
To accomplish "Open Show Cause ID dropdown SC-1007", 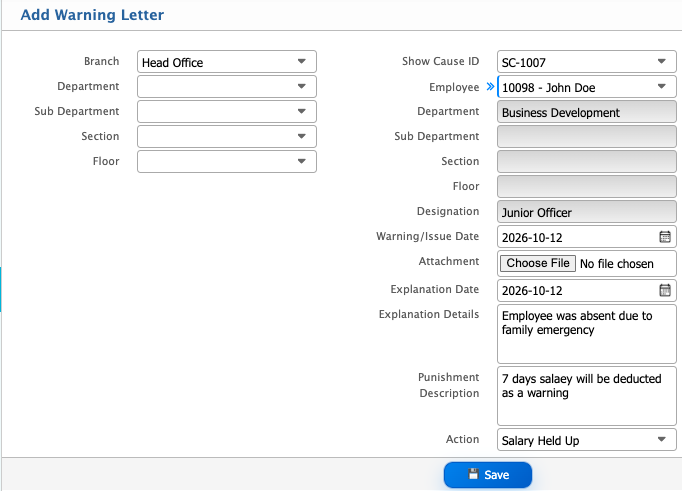I will (x=586, y=62).
